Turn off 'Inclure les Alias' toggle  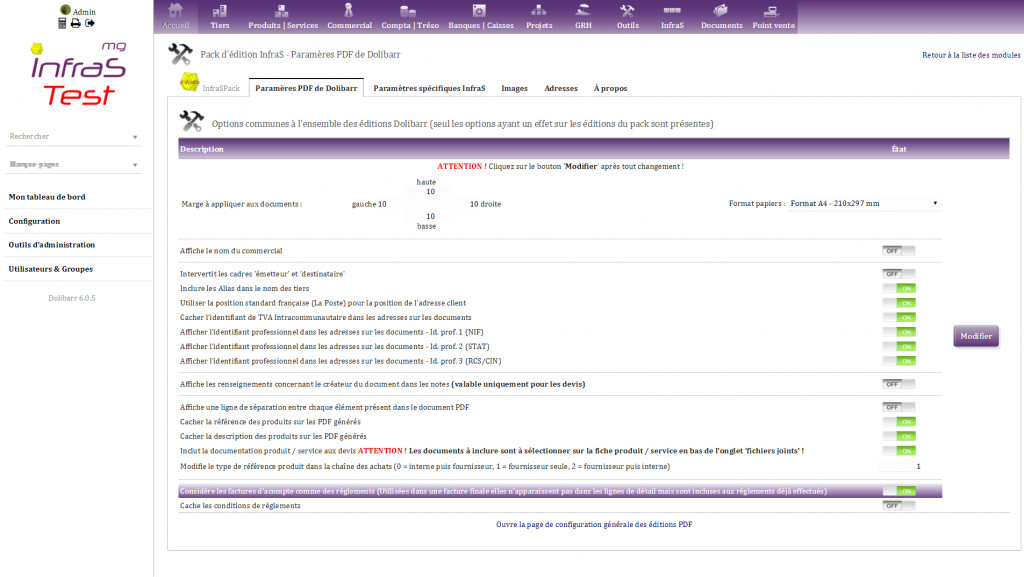pyautogui.click(x=898, y=288)
